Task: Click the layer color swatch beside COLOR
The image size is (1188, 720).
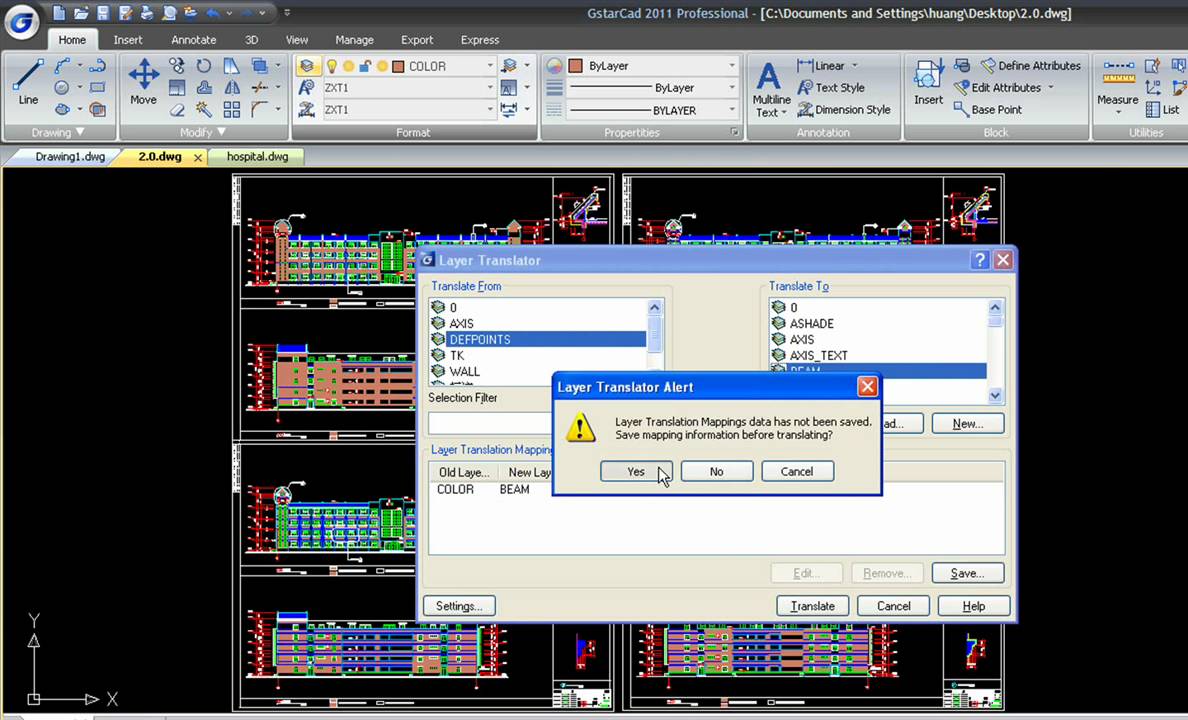Action: (398, 67)
